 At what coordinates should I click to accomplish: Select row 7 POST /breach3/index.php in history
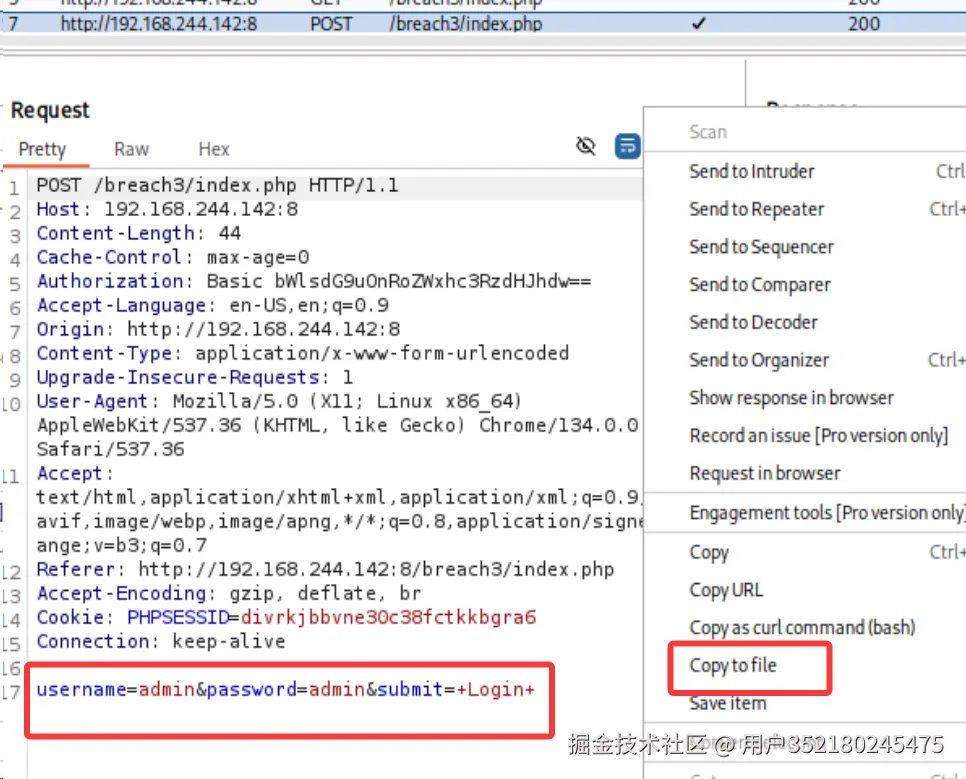coord(483,23)
